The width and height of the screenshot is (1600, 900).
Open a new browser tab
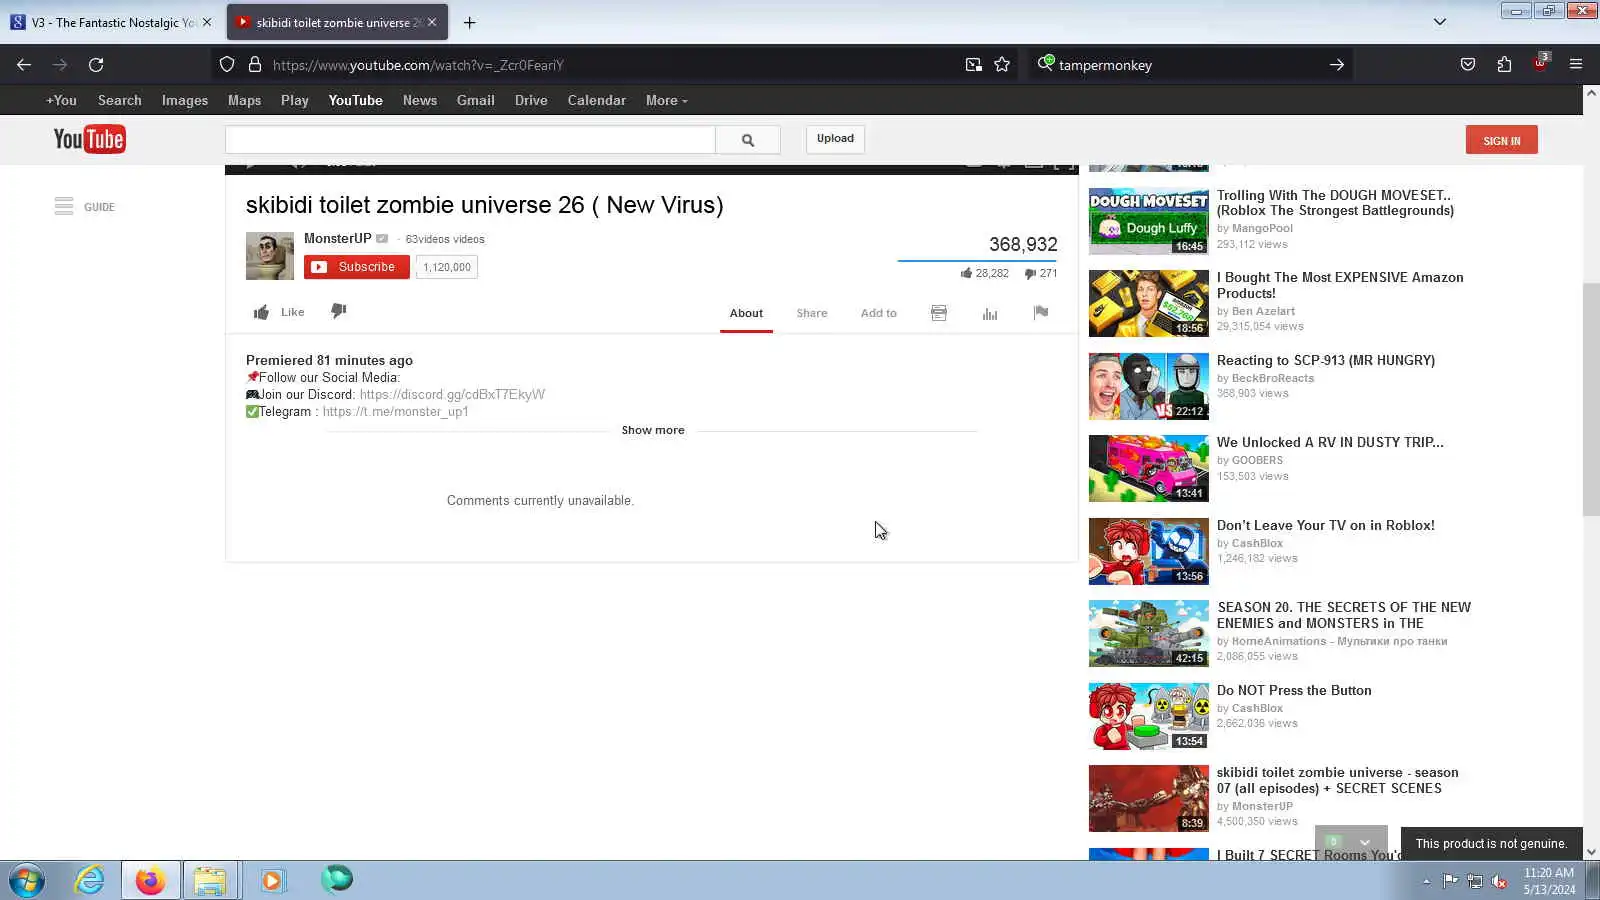[x=469, y=22]
